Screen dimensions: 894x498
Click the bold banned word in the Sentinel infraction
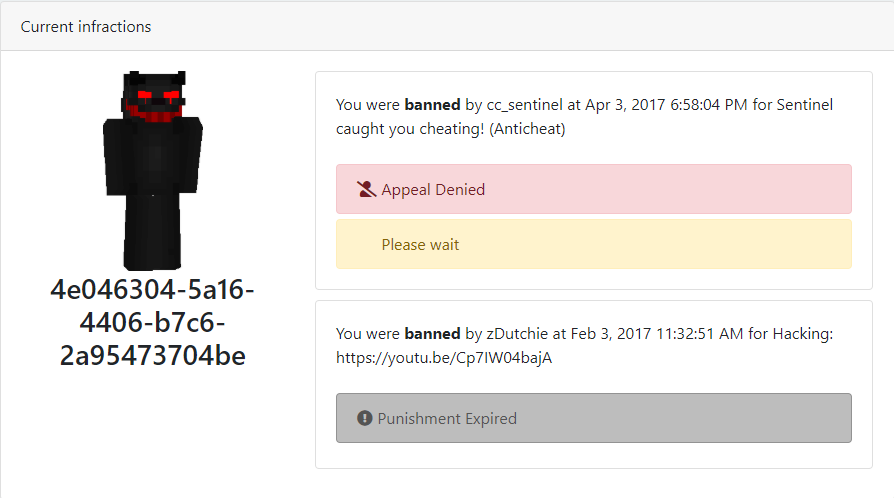point(432,105)
